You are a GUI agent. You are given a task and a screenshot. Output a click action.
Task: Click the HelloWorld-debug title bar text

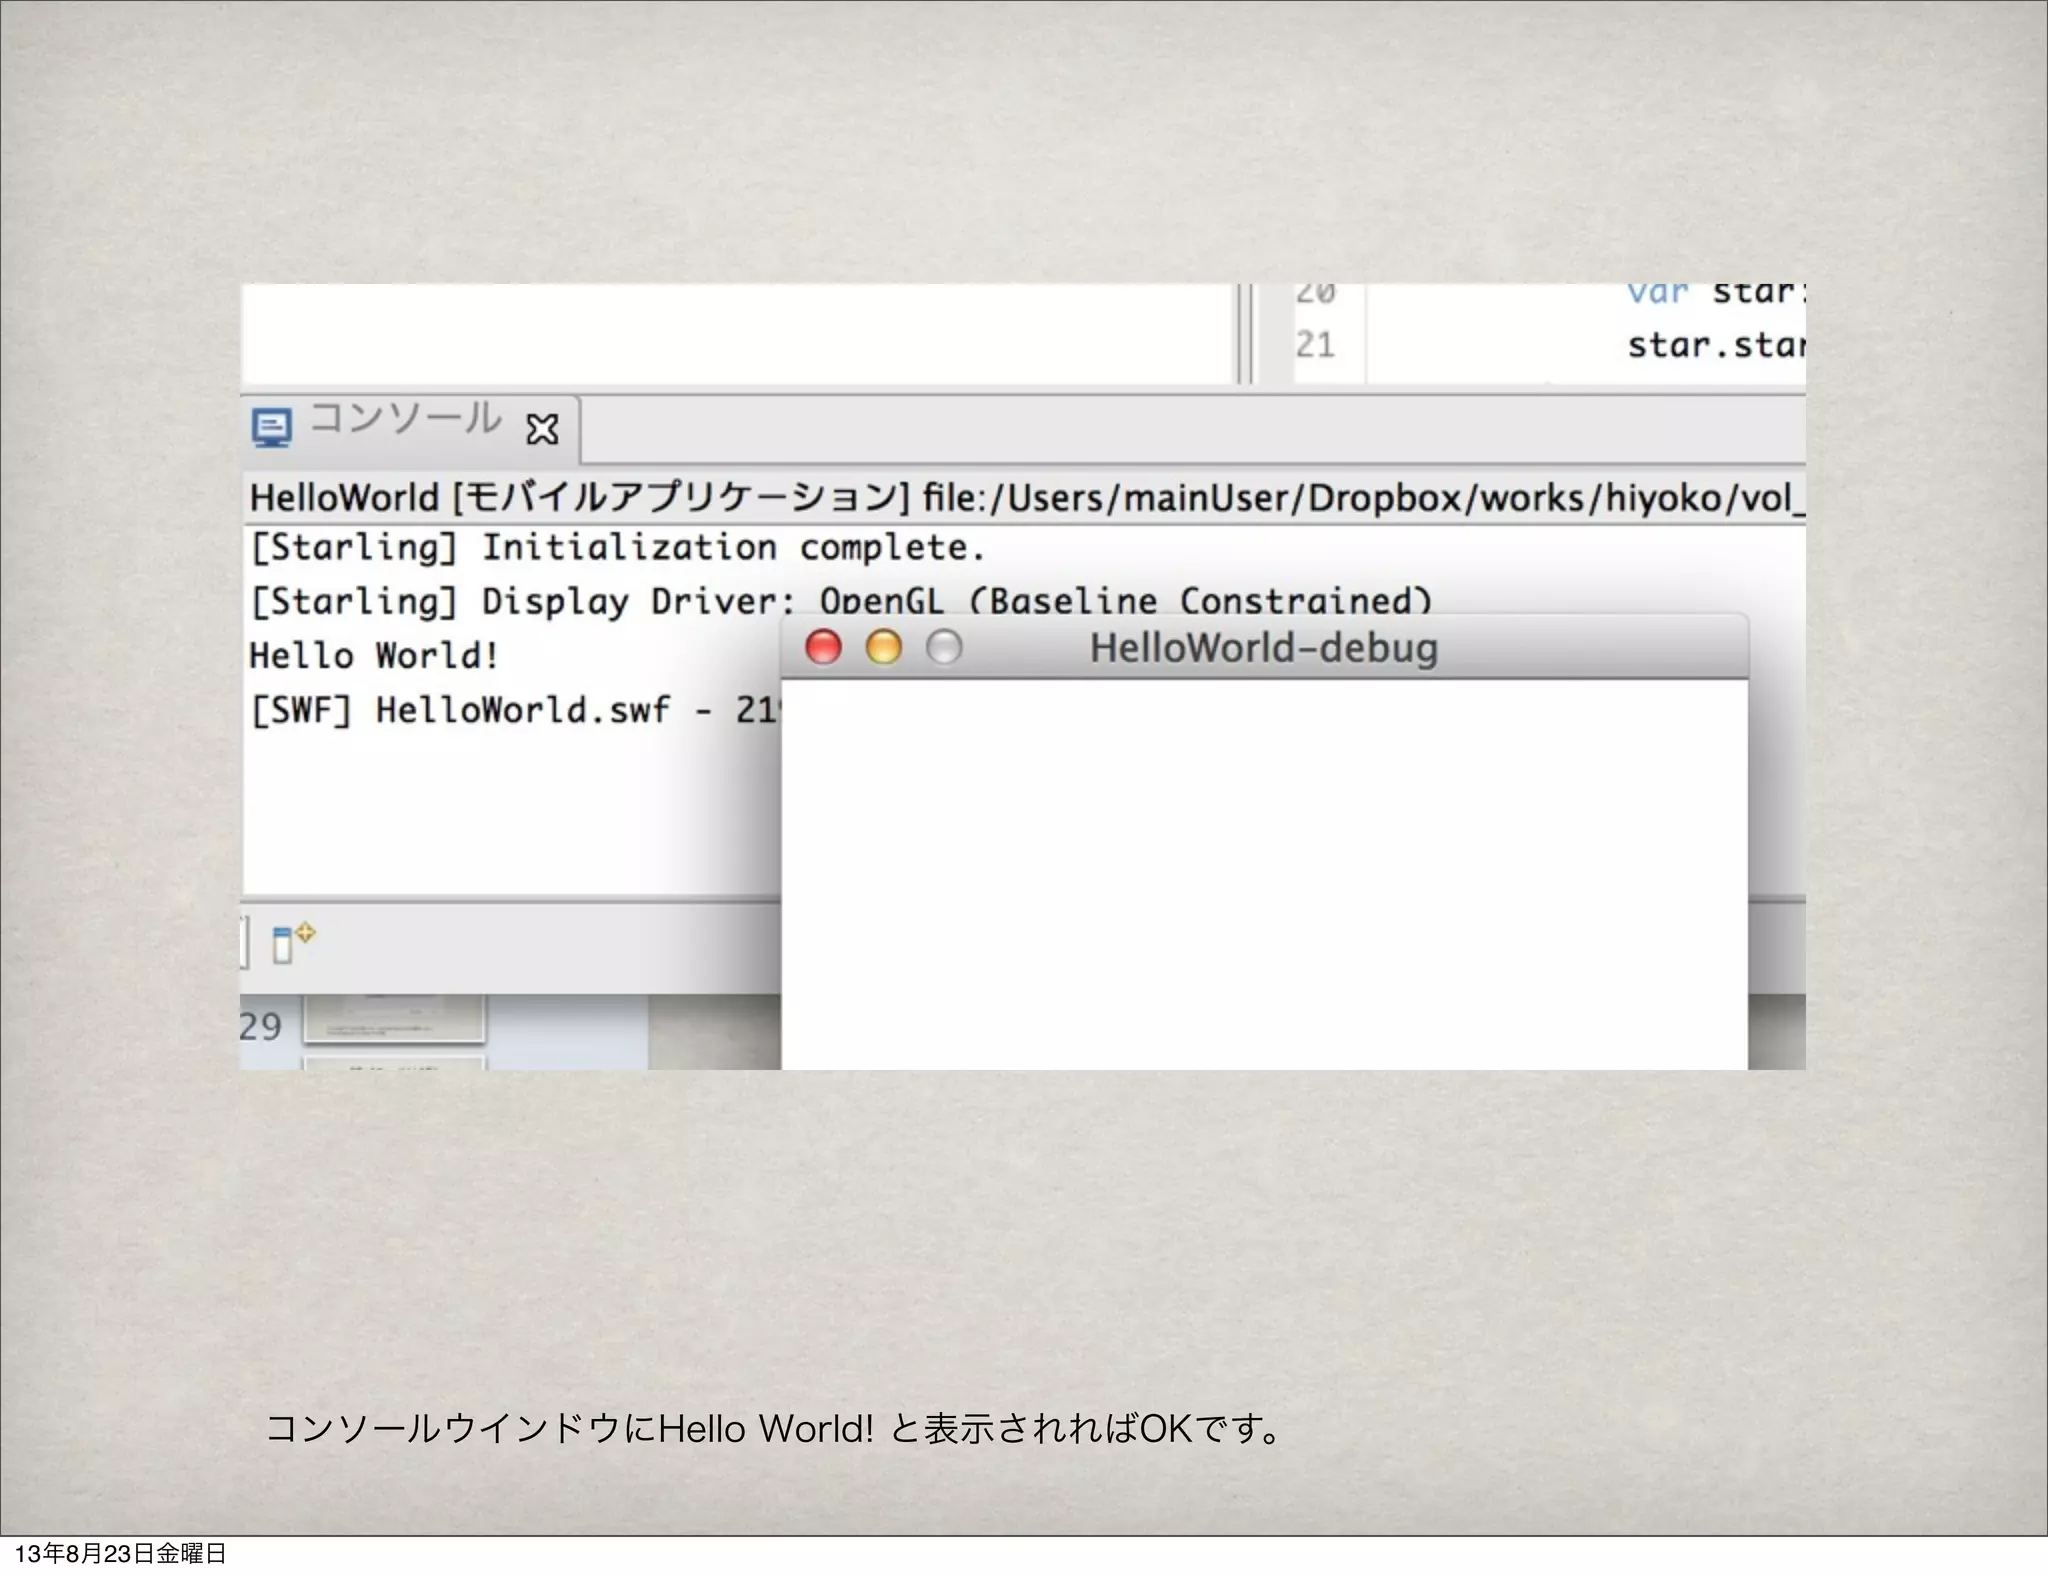(1264, 648)
